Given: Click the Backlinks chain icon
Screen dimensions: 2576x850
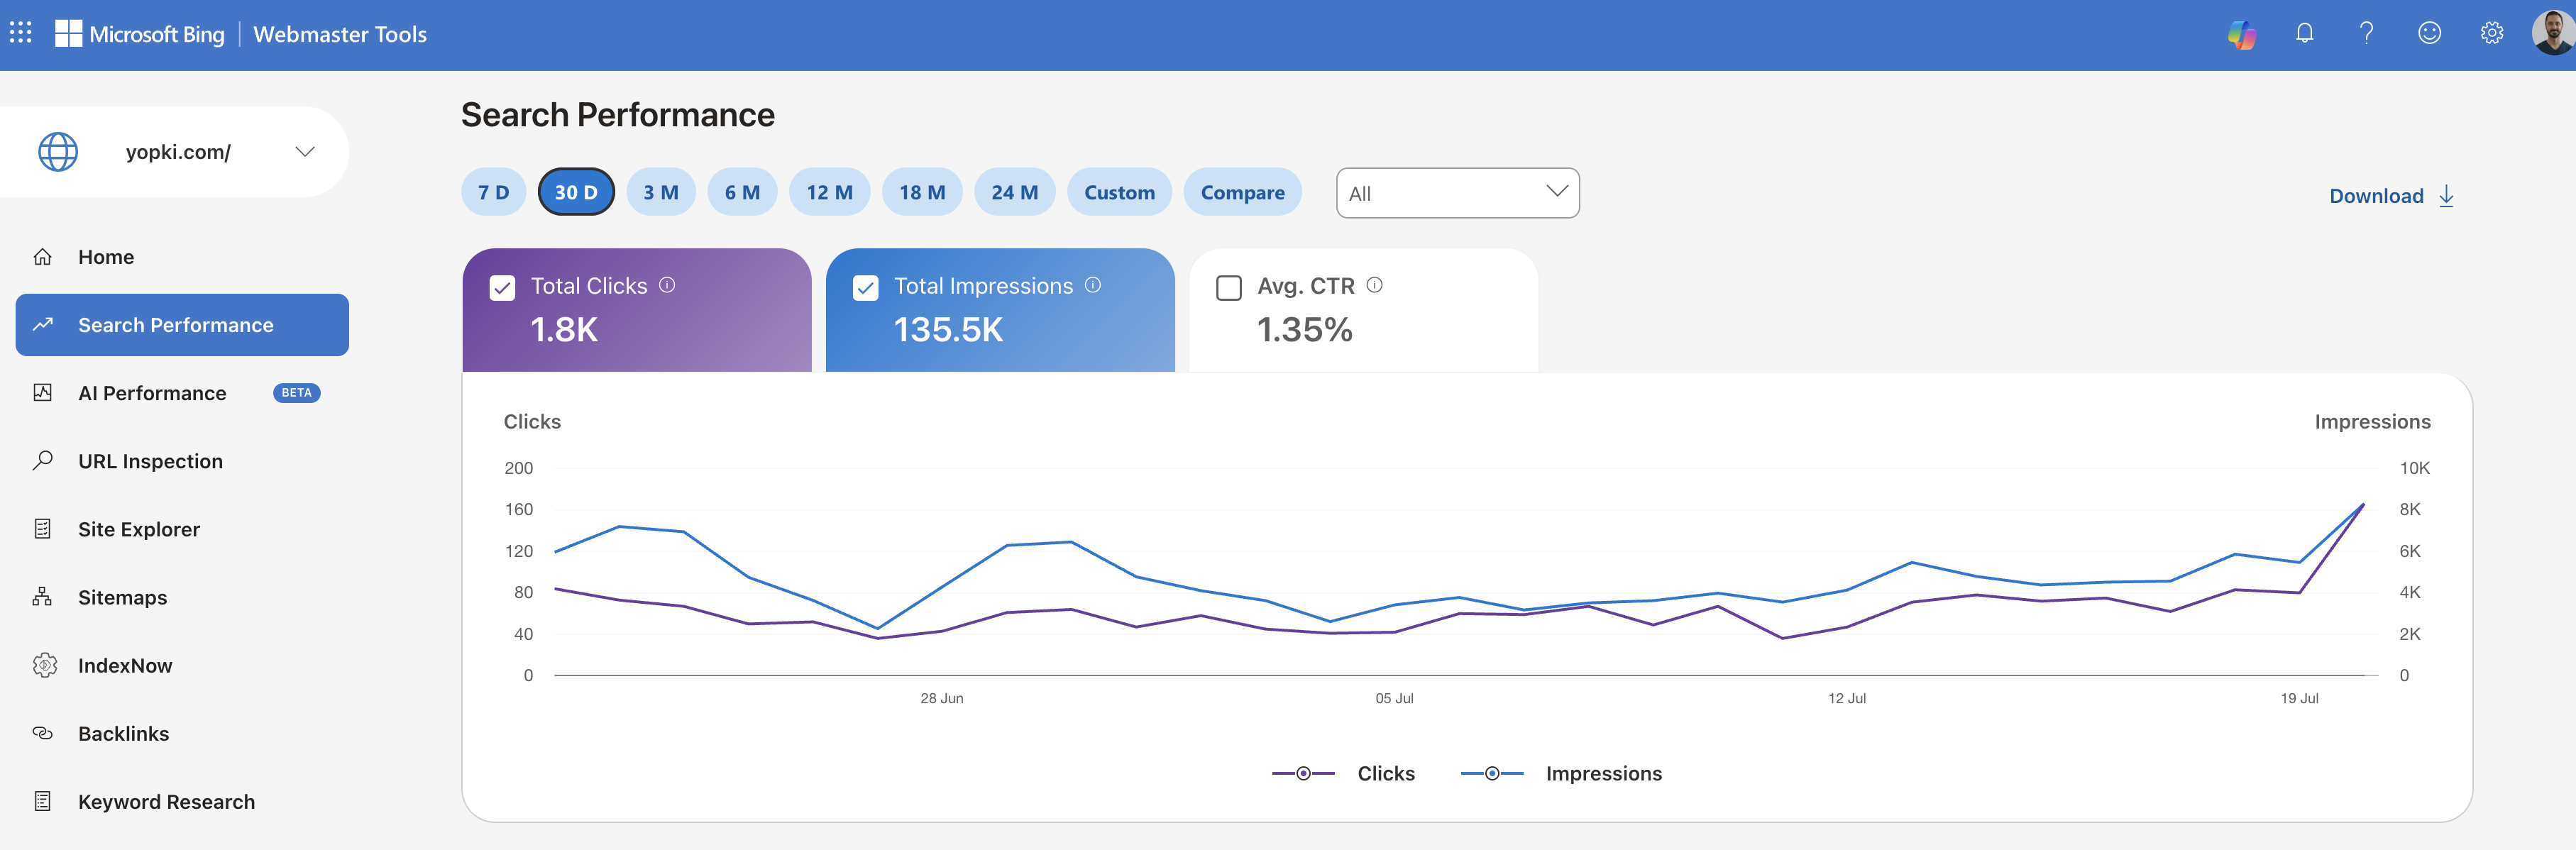Looking at the screenshot, I should 42,733.
